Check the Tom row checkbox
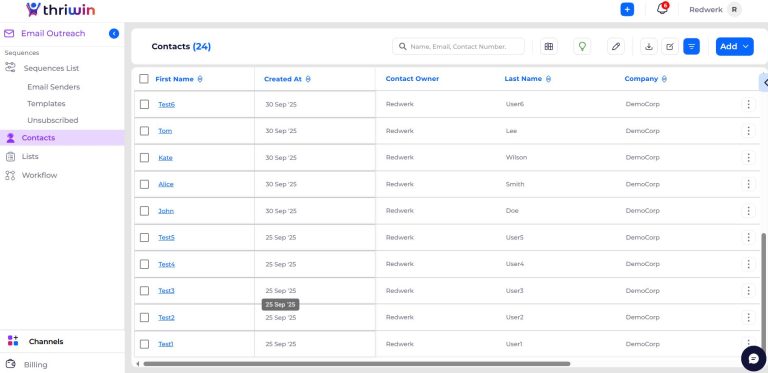This screenshot has height=373, width=768. tap(144, 131)
